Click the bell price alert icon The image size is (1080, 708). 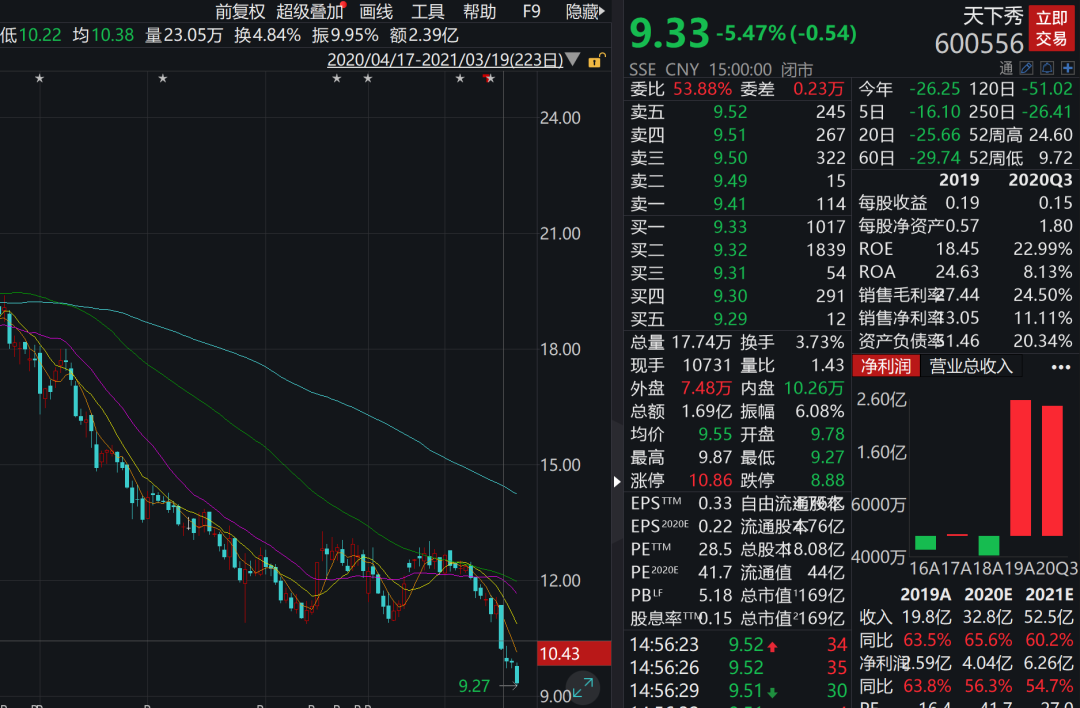coord(1047,67)
